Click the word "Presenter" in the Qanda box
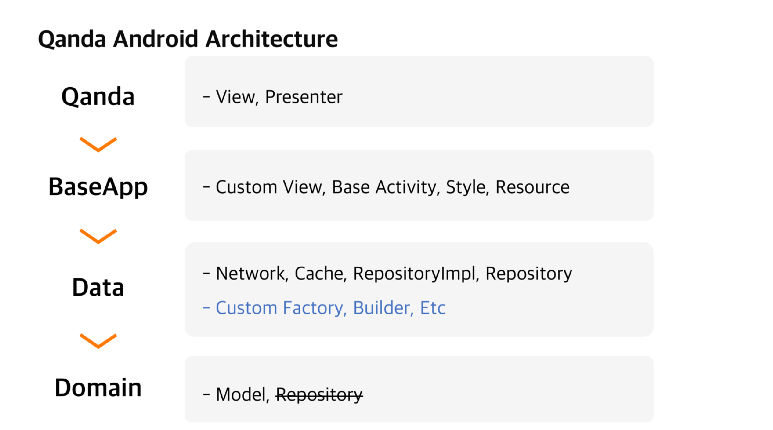The height and width of the screenshot is (430, 773). 304,97
